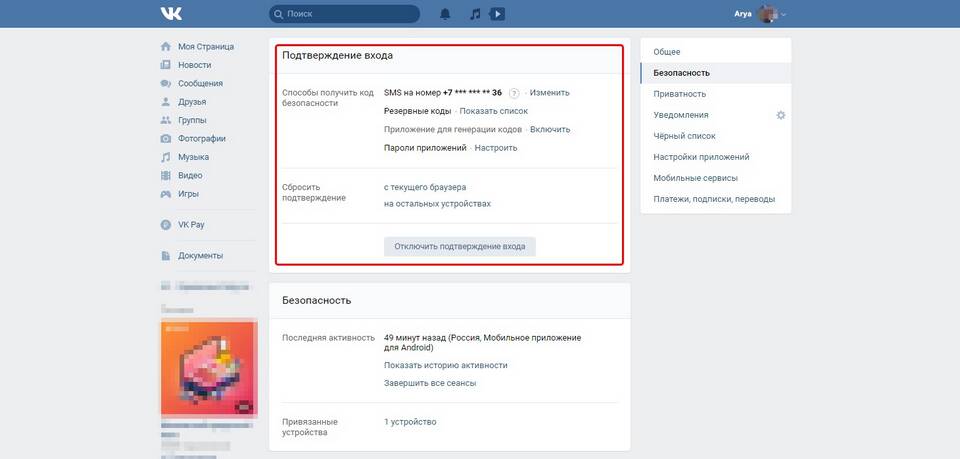Click the 49 минут назад activity text

point(482,343)
